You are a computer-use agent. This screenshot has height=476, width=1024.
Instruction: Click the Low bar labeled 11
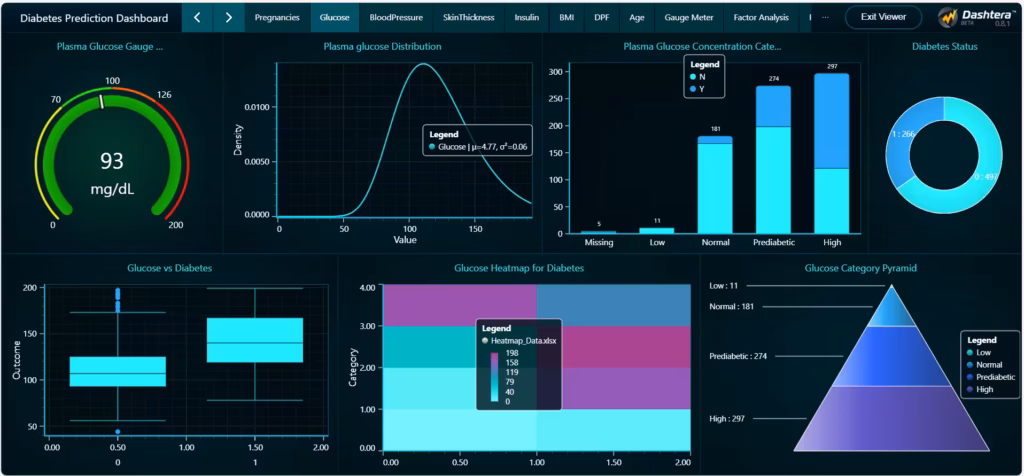[657, 230]
